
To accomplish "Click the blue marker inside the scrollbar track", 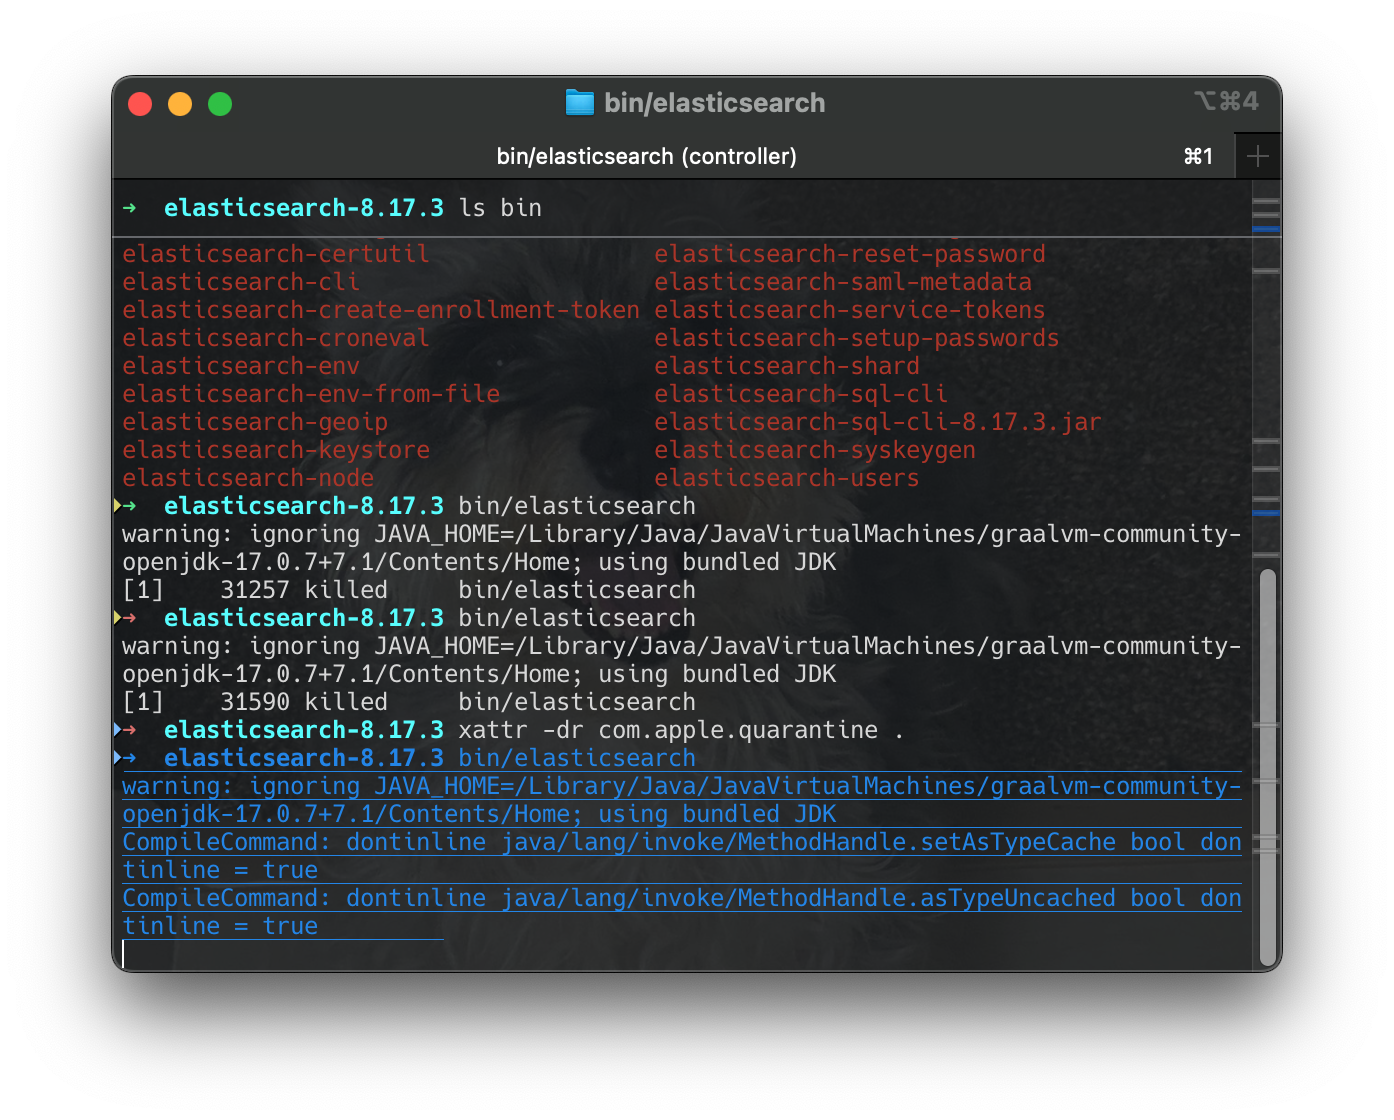I will 1266,231.
